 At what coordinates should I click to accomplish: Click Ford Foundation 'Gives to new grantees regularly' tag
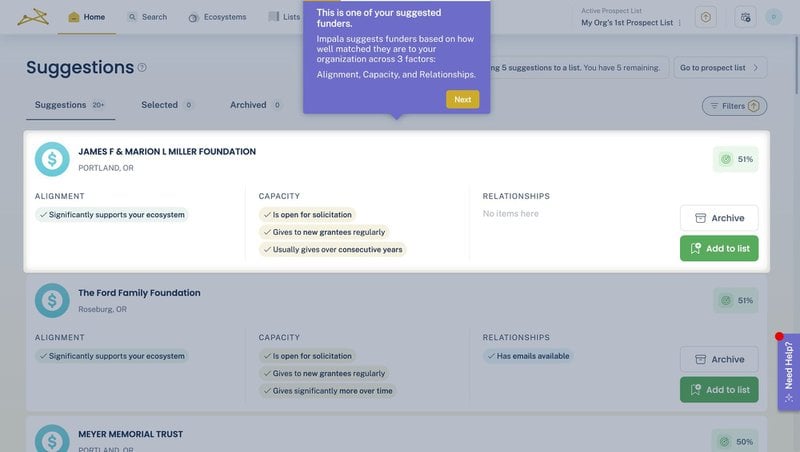coord(324,373)
